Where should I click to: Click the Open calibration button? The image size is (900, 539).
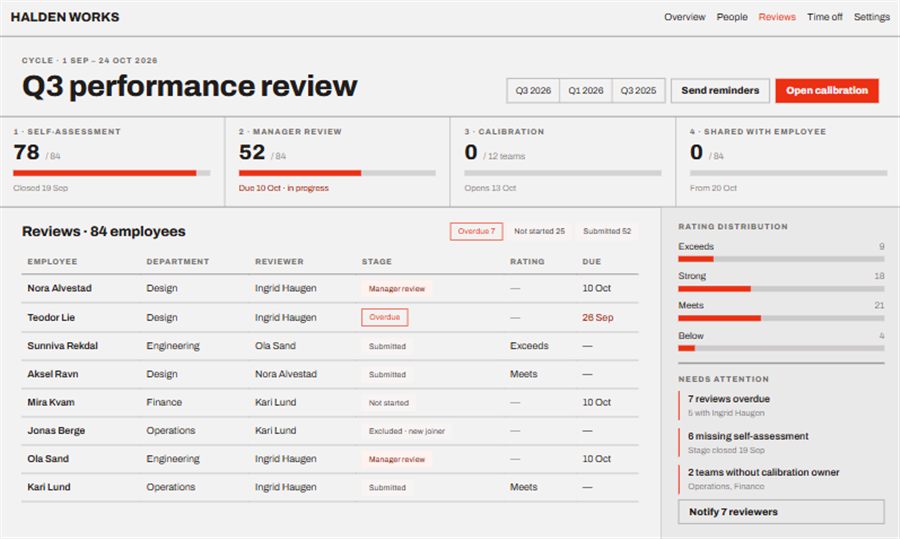coord(827,91)
